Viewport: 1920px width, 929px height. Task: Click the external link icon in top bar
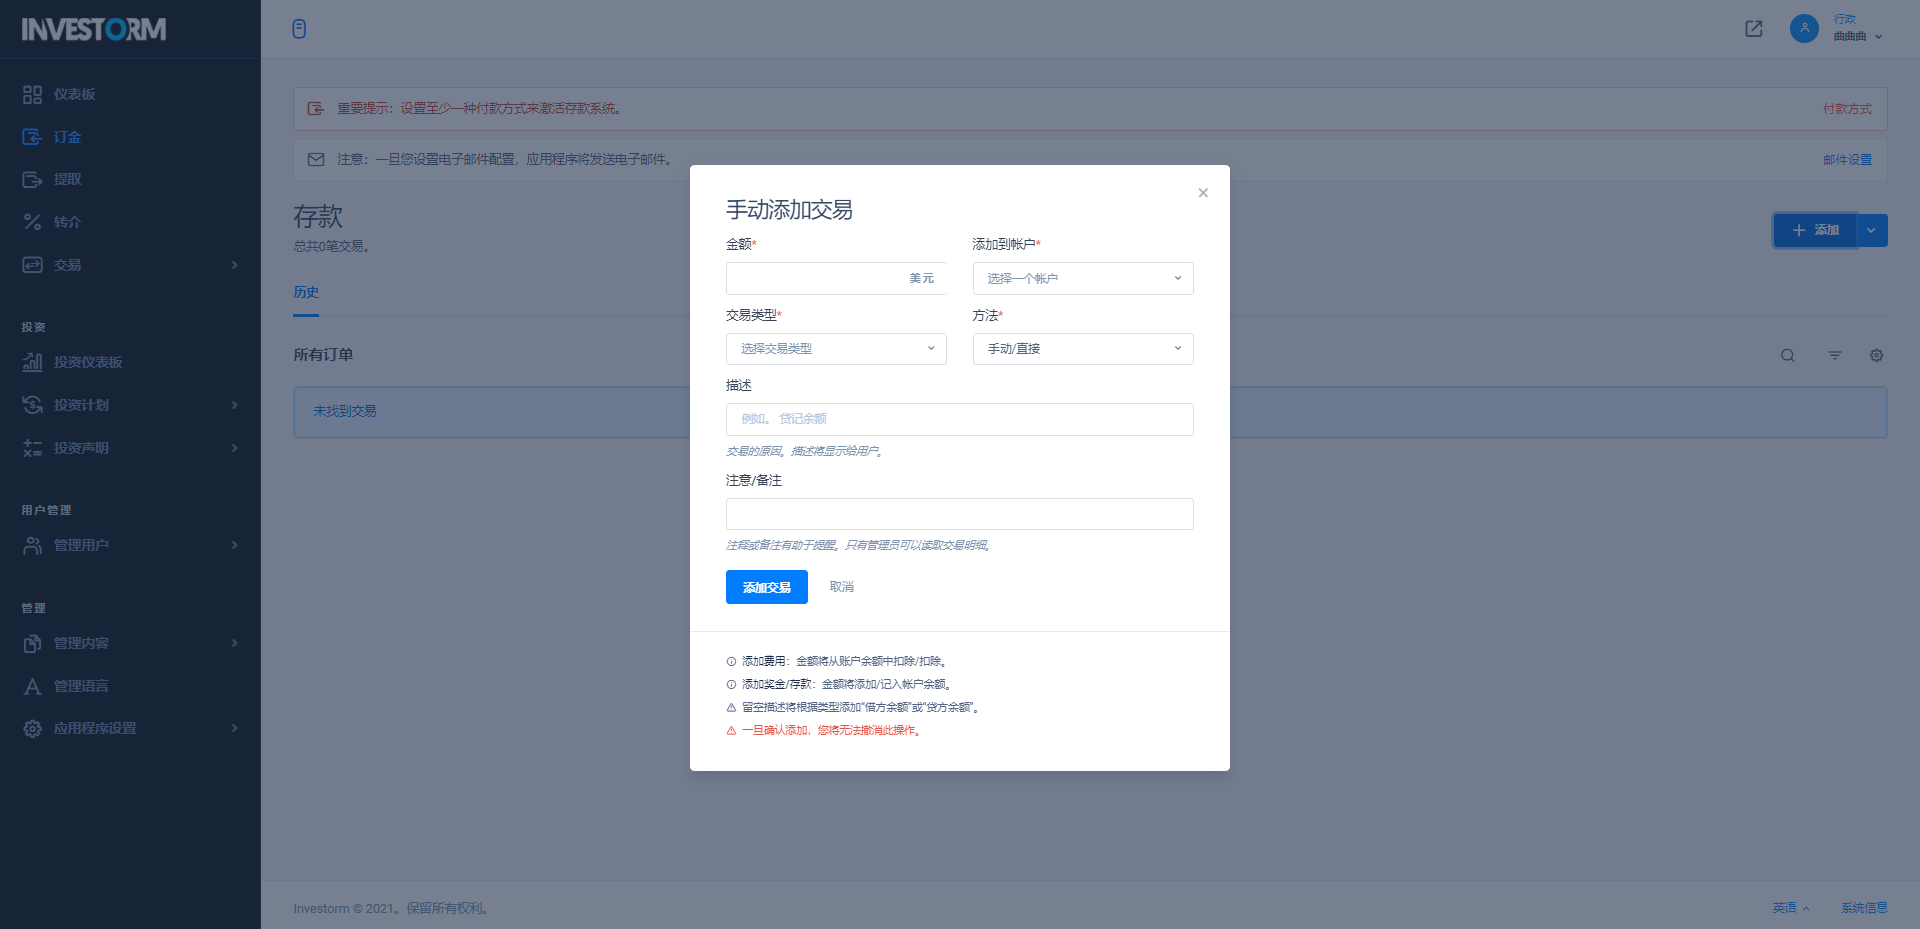pos(1753,29)
